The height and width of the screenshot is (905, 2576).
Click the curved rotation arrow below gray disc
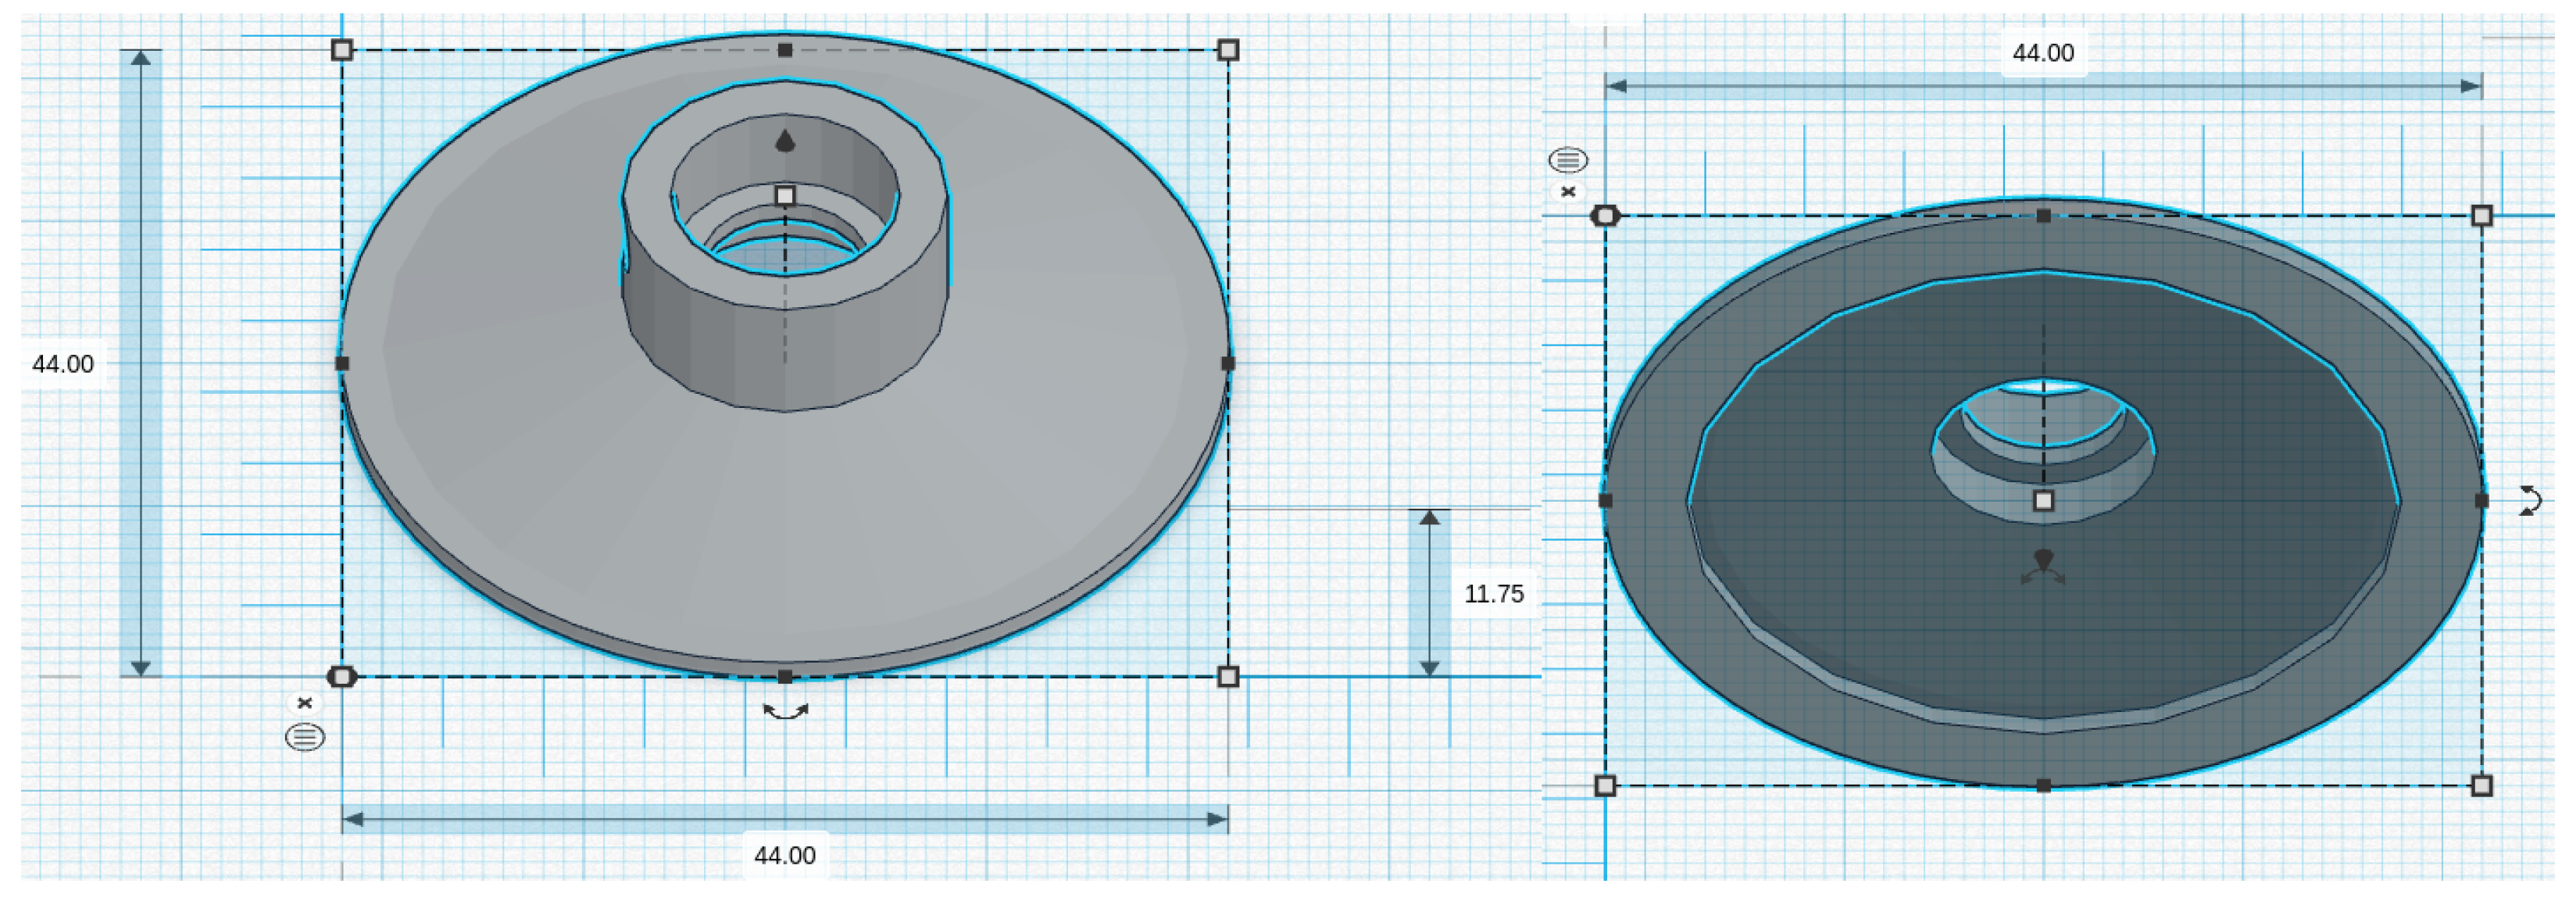pos(785,712)
